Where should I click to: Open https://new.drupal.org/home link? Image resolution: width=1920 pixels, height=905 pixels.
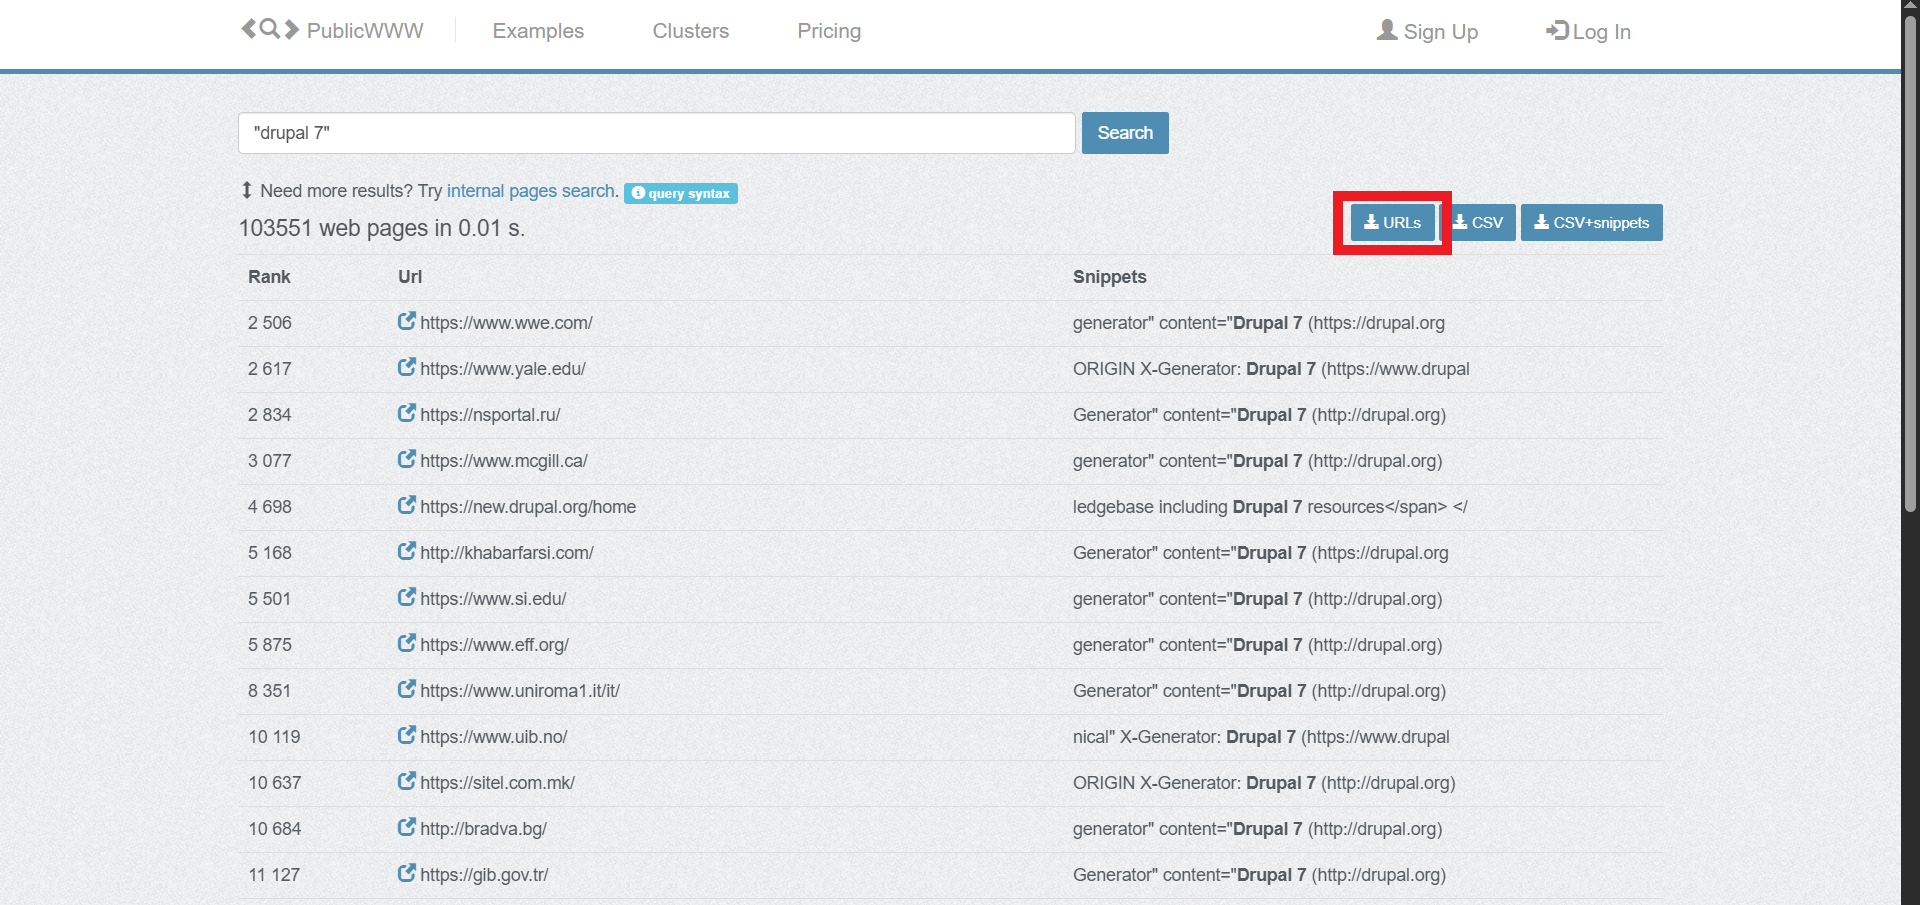point(528,507)
